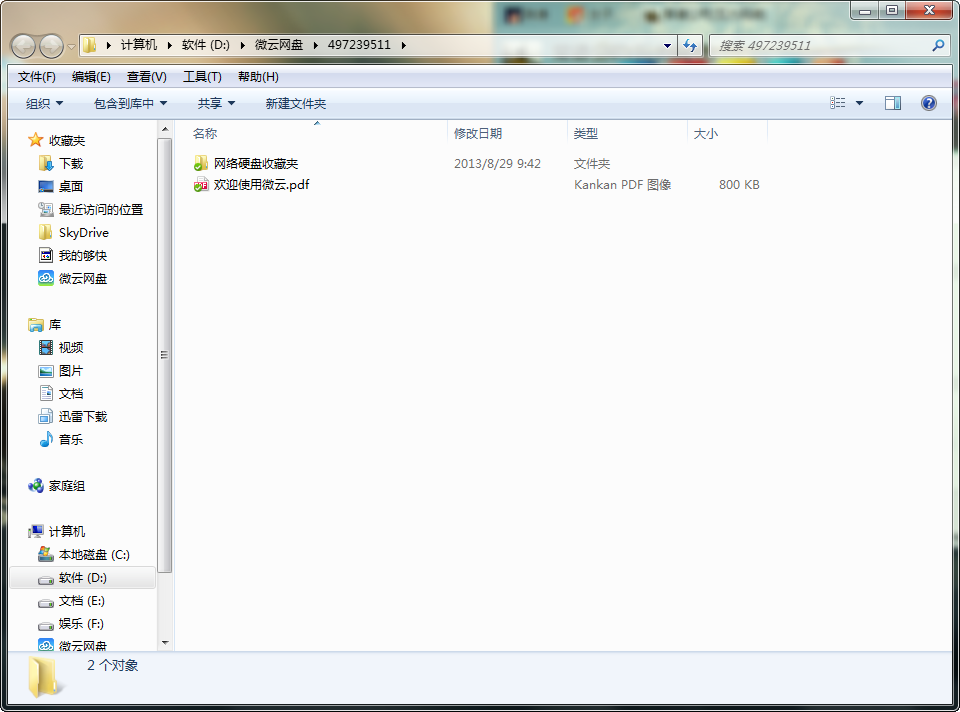Sort by 修改日期 column header
Image resolution: width=960 pixels, height=712 pixels.
pos(478,133)
